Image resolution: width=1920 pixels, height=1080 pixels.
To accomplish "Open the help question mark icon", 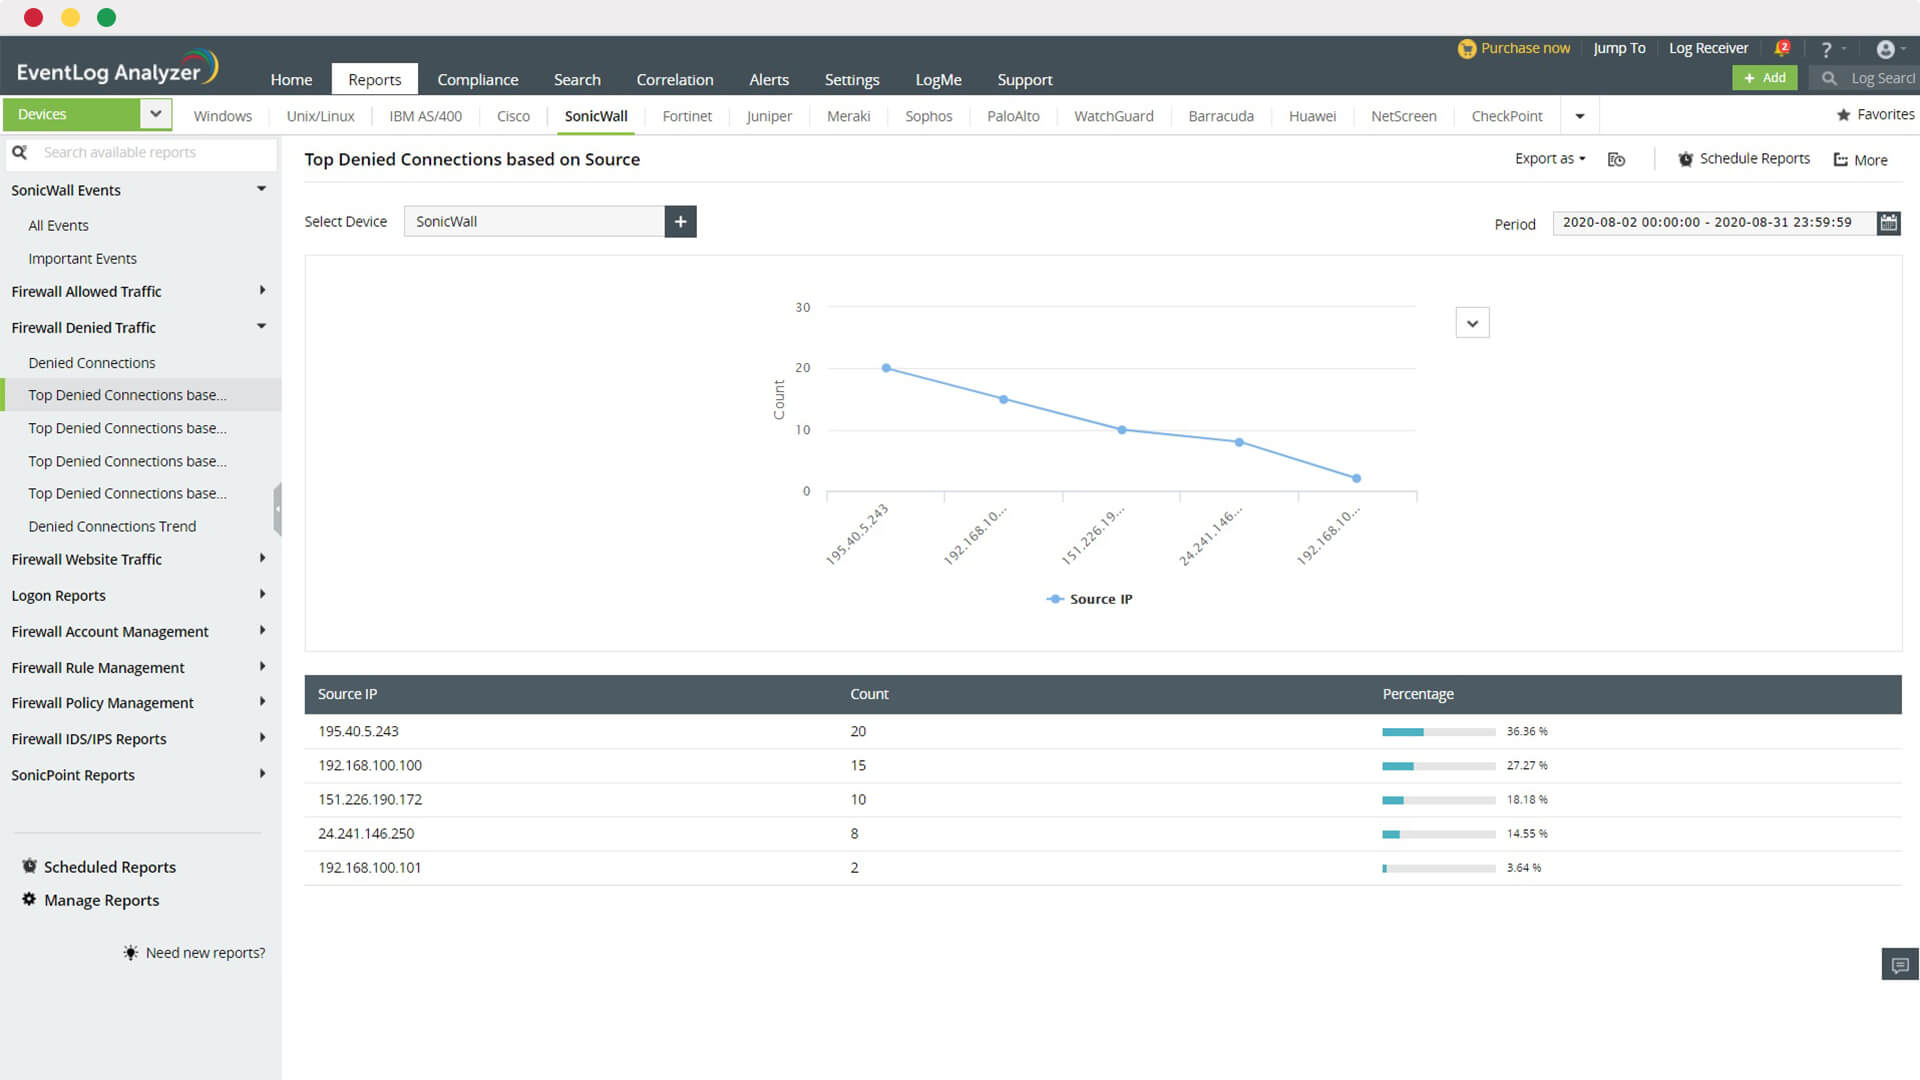I will (x=1826, y=49).
